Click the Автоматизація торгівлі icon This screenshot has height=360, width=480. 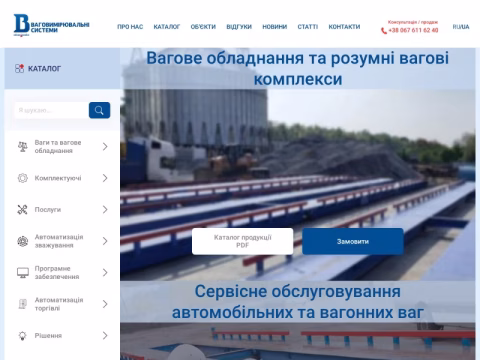pyautogui.click(x=23, y=304)
